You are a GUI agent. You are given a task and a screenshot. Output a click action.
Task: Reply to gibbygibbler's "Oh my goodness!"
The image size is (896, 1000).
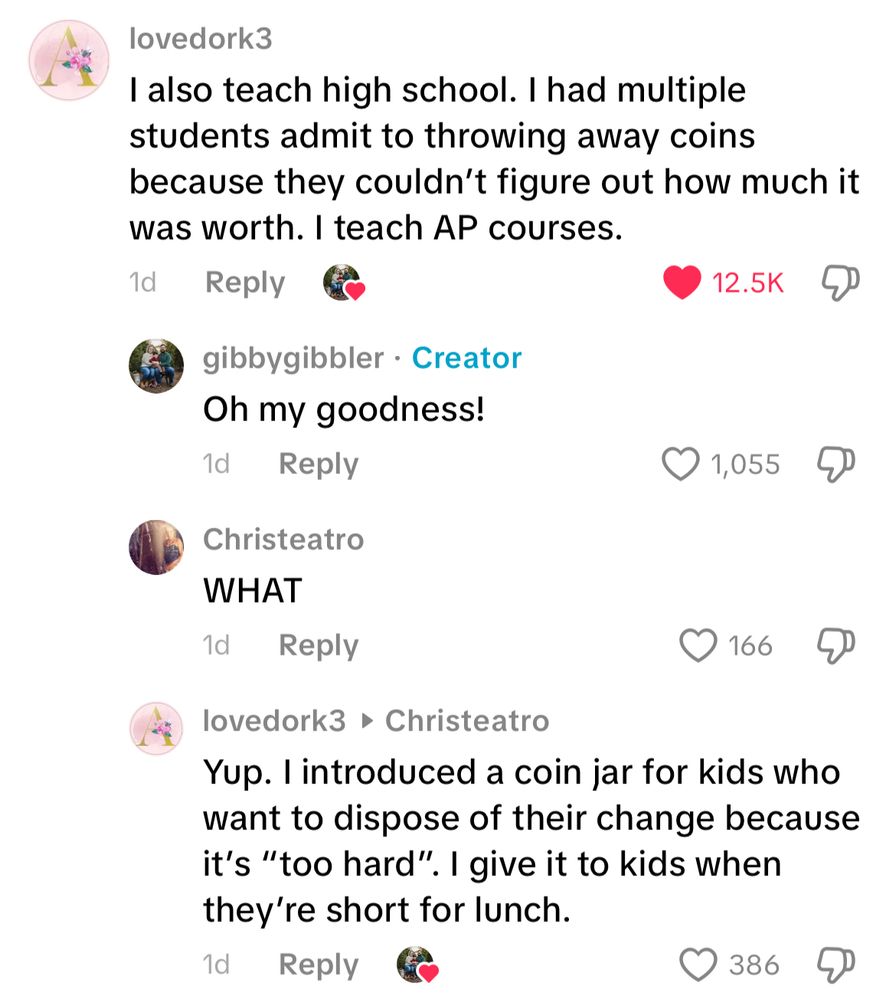[318, 464]
